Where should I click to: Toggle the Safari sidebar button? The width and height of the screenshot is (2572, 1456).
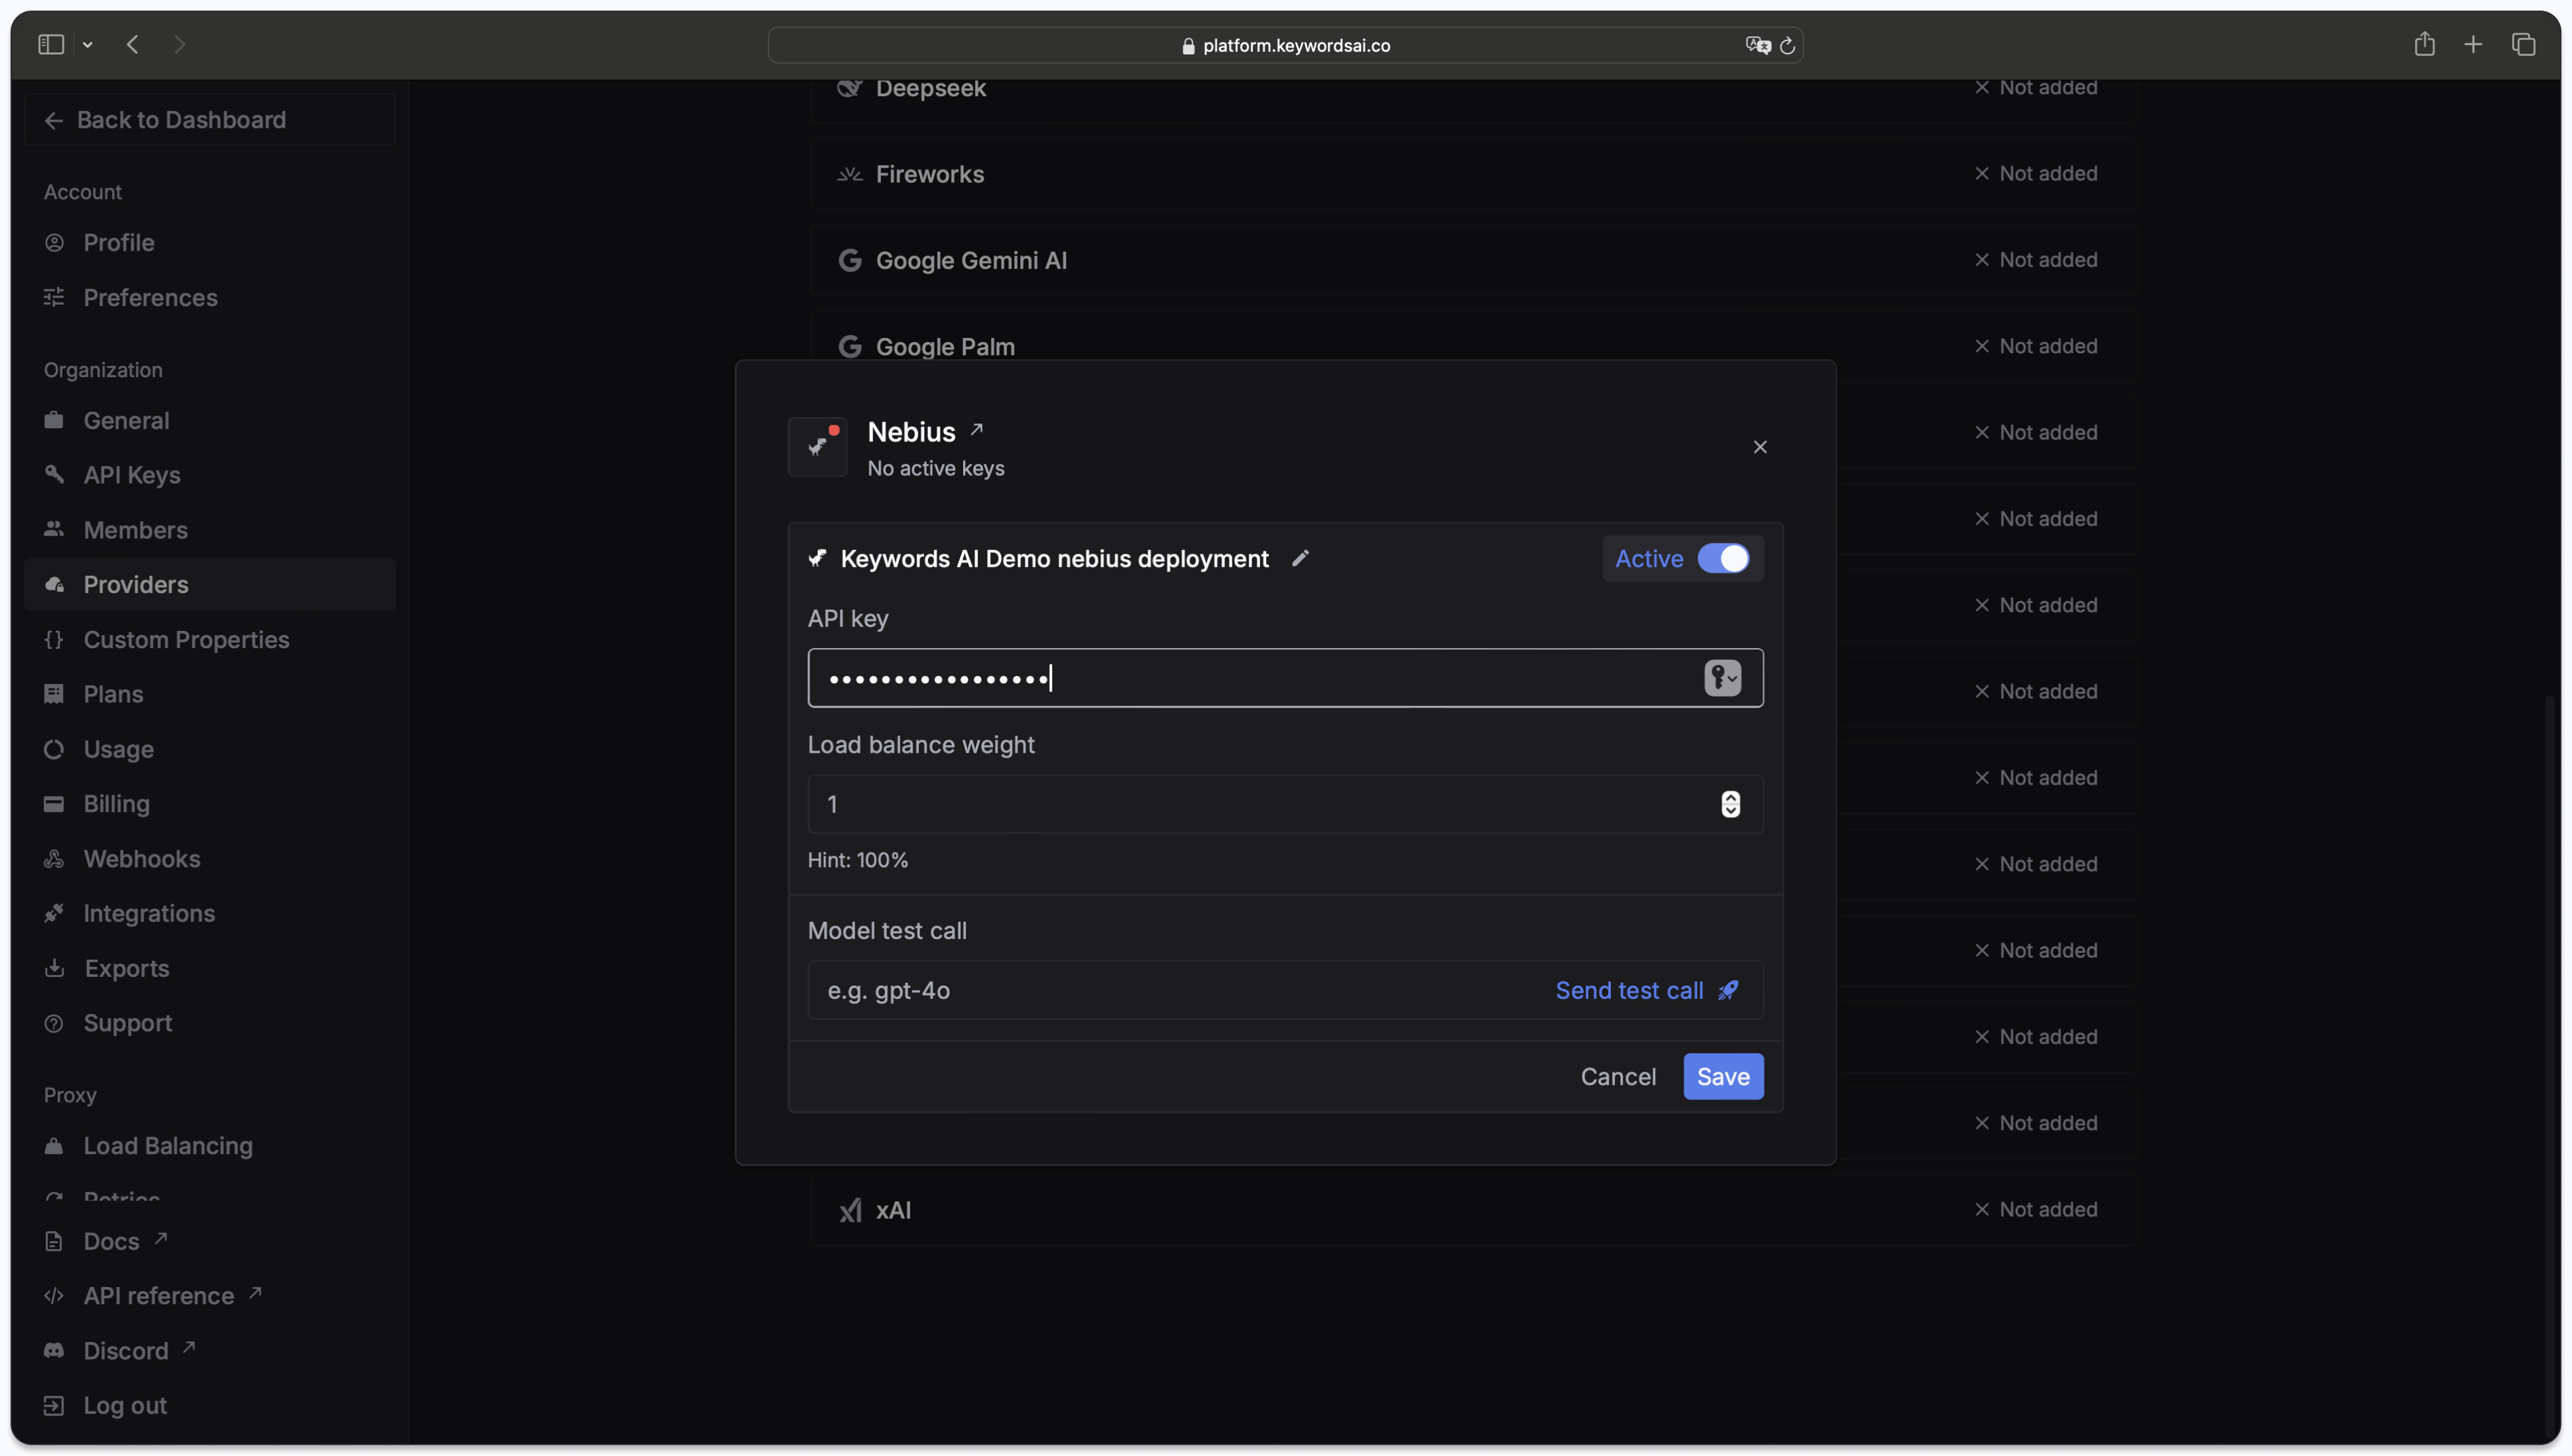tap(51, 45)
